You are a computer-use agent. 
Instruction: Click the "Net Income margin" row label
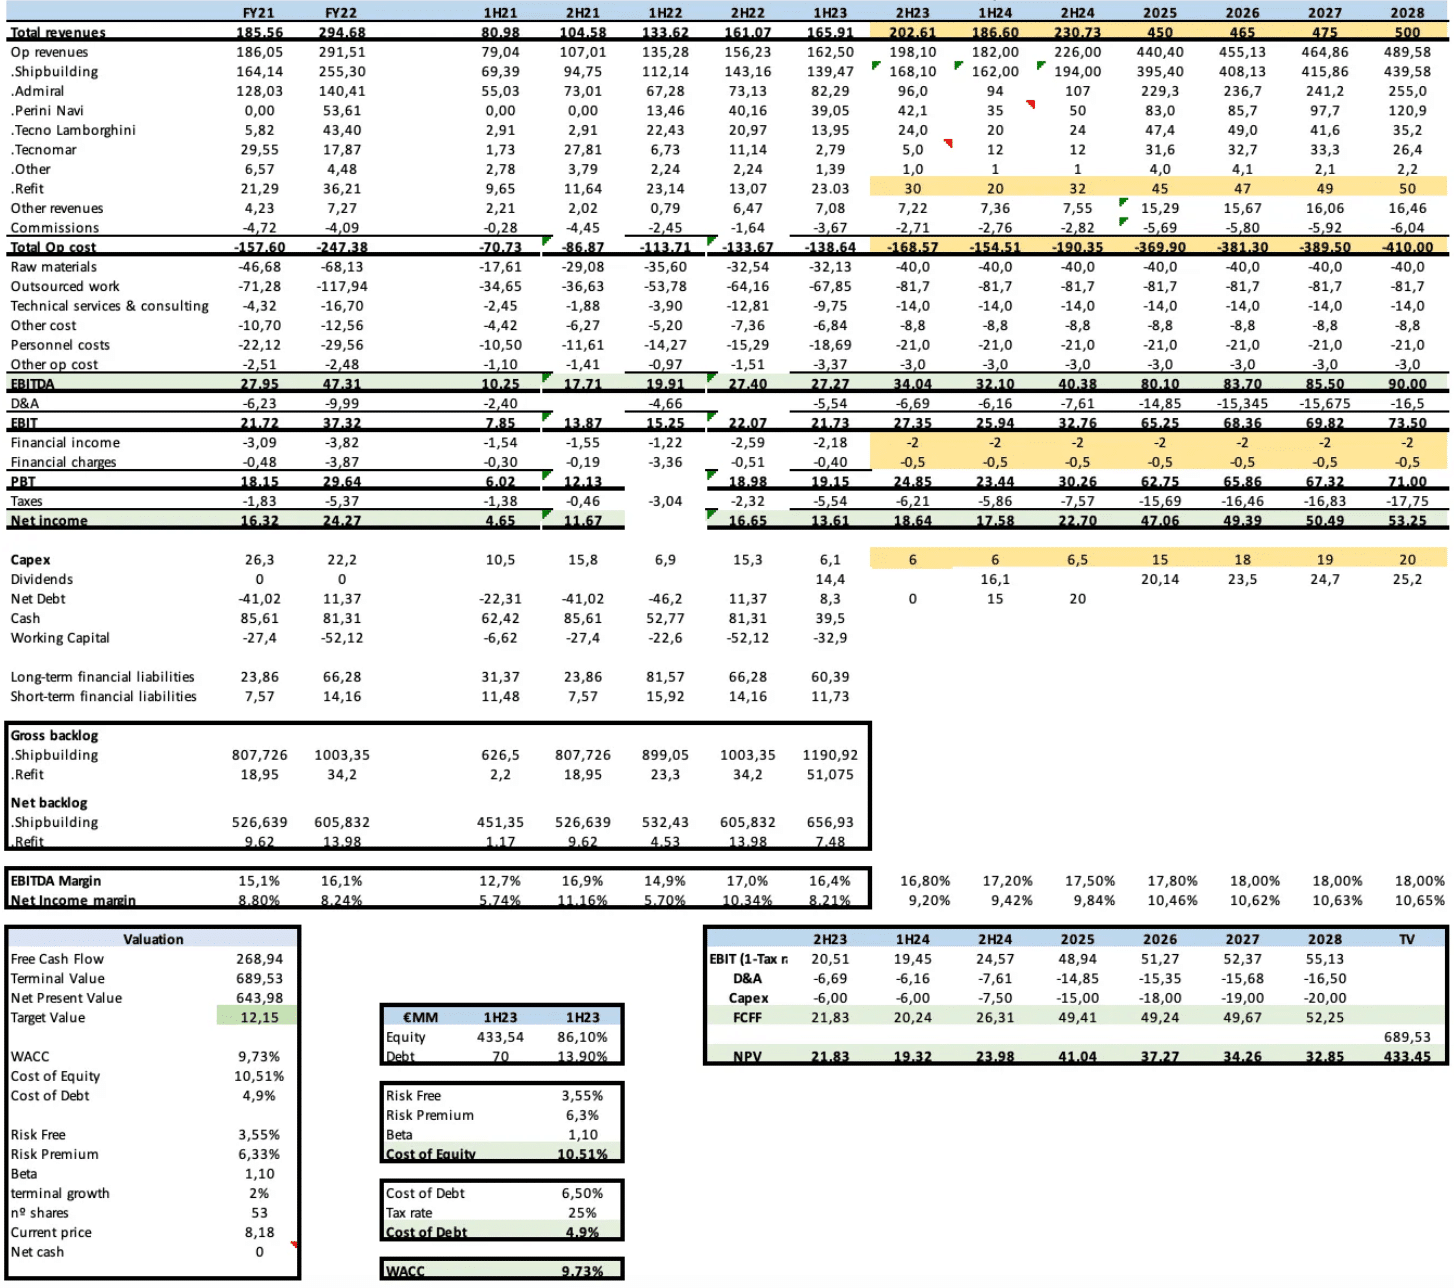click(73, 900)
